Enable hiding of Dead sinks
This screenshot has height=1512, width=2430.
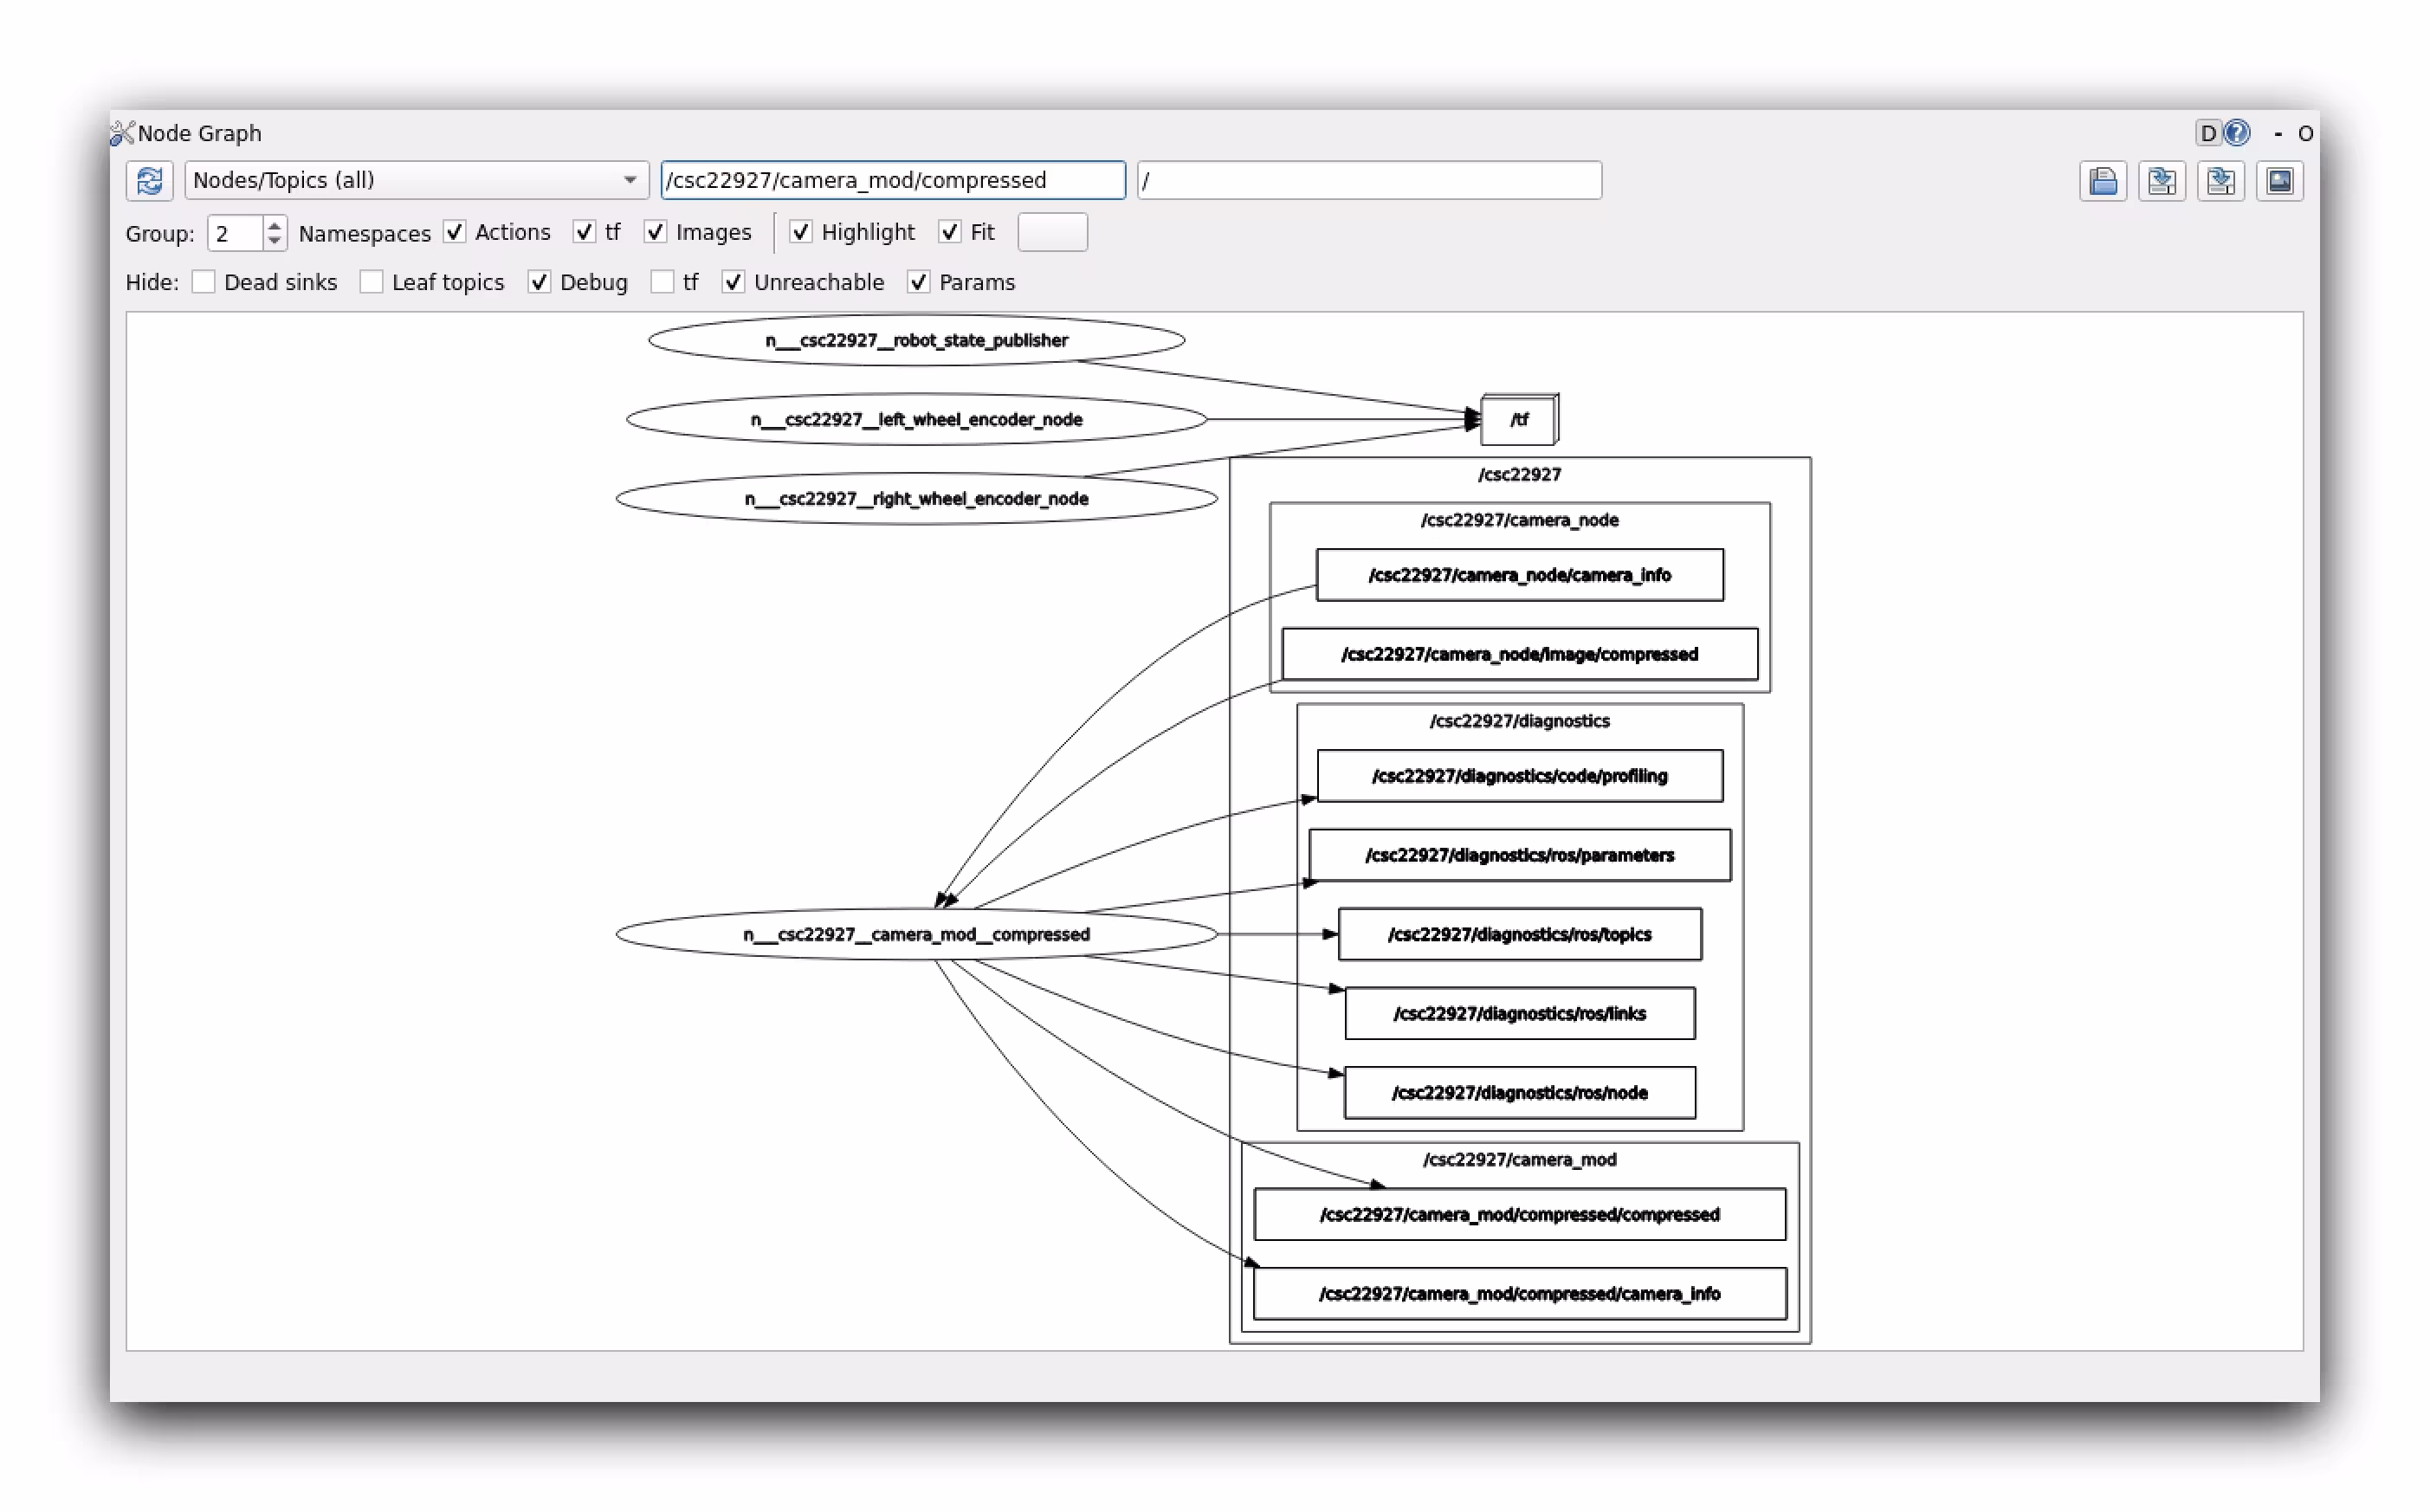tap(203, 282)
